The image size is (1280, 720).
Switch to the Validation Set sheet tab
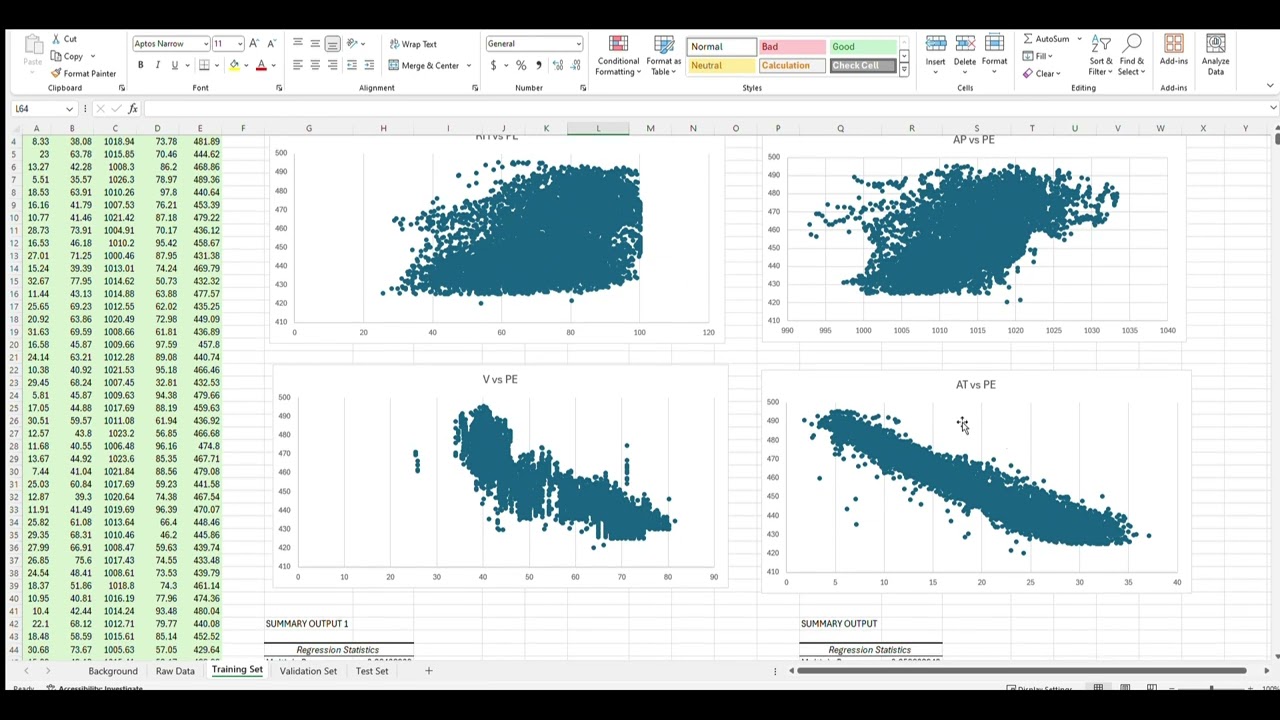click(308, 671)
